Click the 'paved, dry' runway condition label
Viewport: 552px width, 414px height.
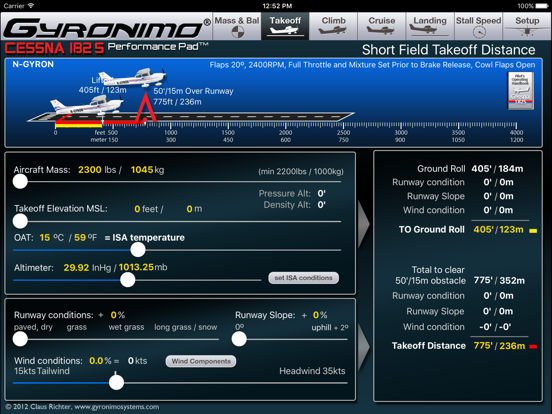coord(33,327)
